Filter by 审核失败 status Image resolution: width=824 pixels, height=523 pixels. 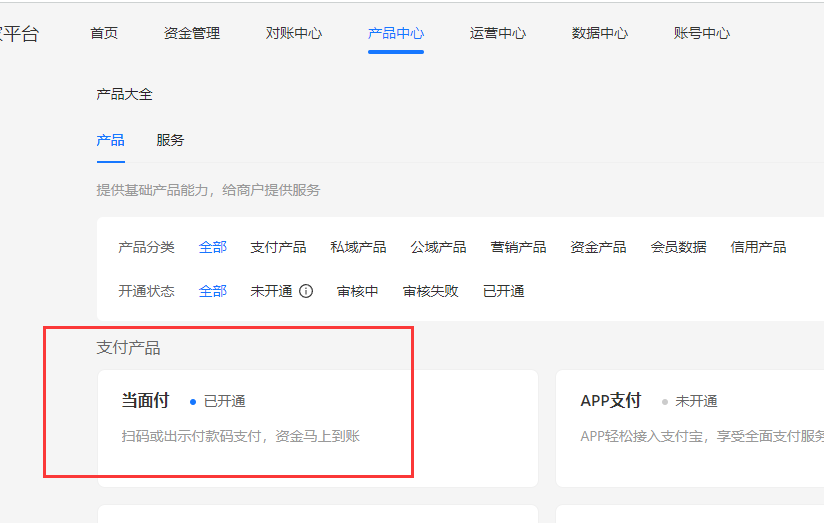[x=431, y=291]
